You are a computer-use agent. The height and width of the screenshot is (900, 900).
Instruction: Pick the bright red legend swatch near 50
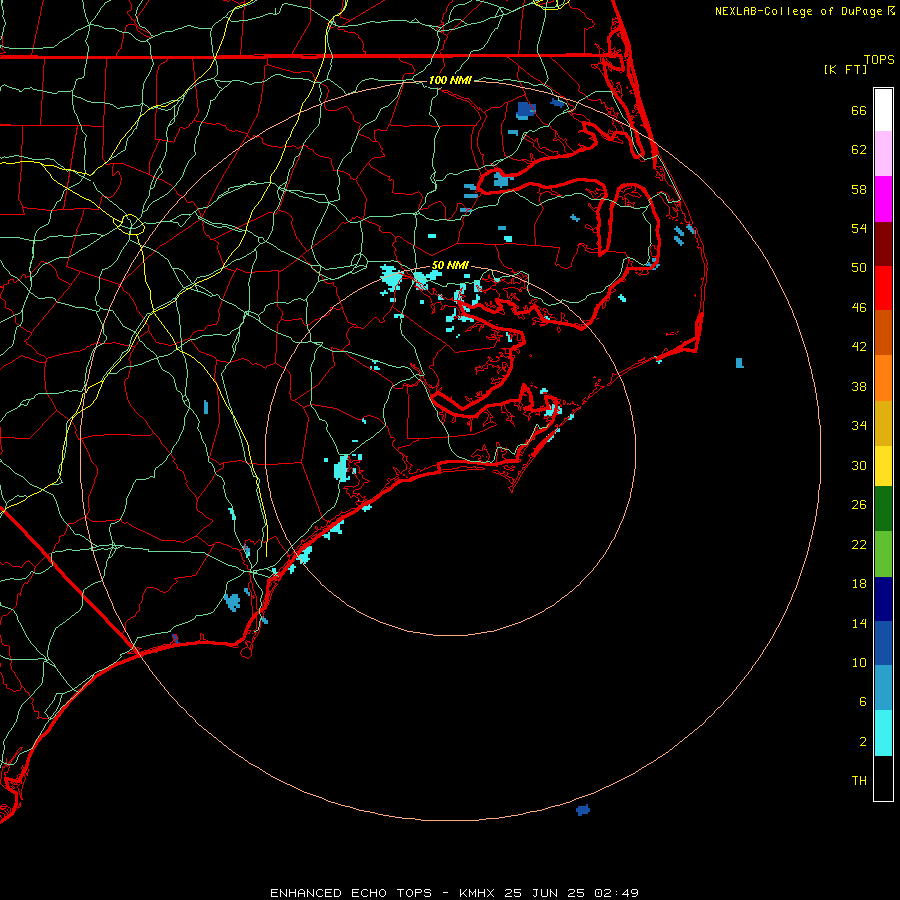(883, 288)
